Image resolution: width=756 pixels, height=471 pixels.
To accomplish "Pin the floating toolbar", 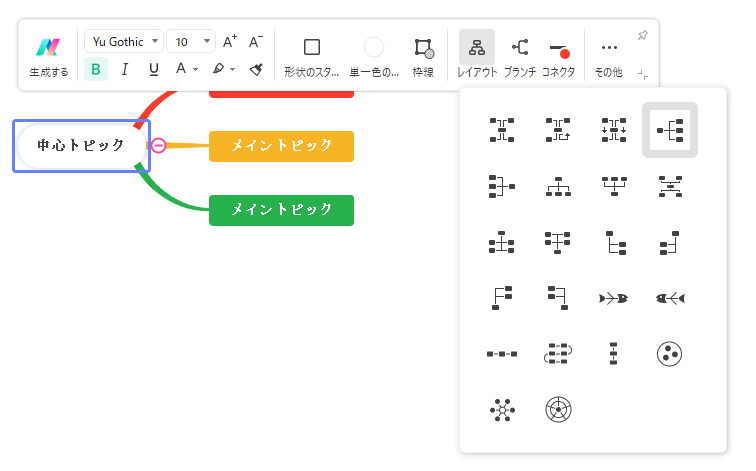I will [x=643, y=35].
